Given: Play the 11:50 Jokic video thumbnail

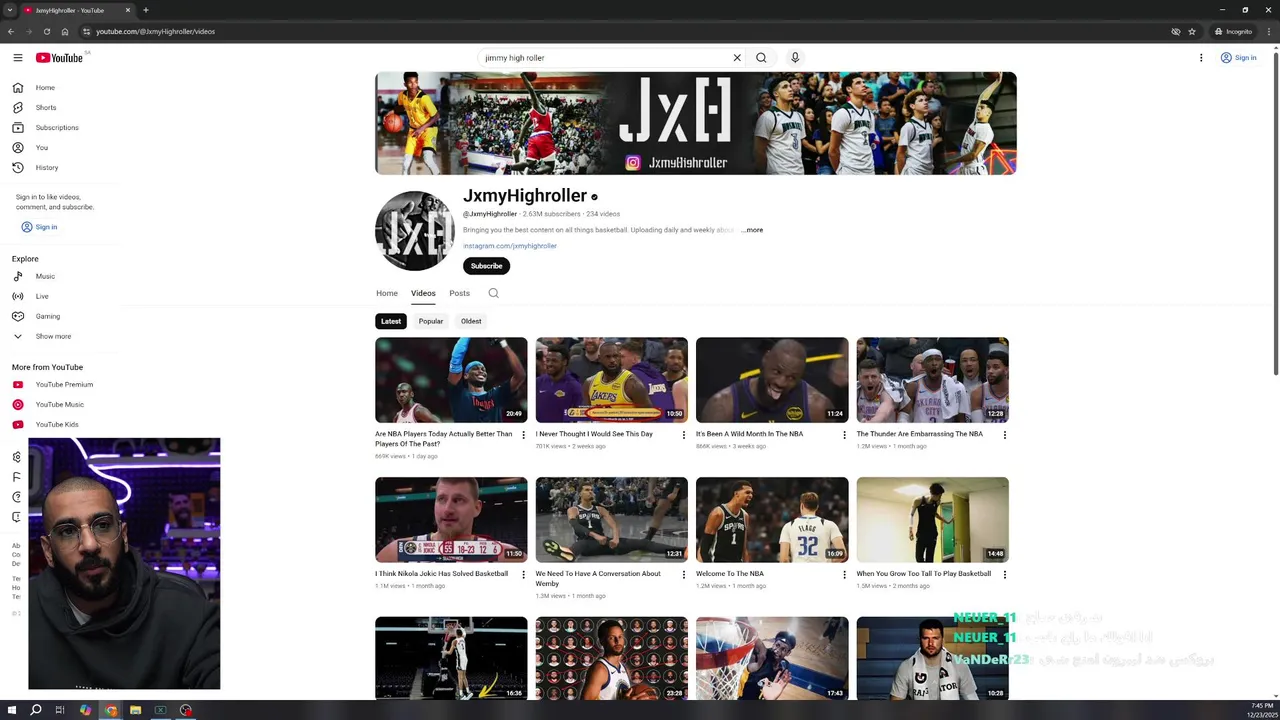Looking at the screenshot, I should [451, 520].
